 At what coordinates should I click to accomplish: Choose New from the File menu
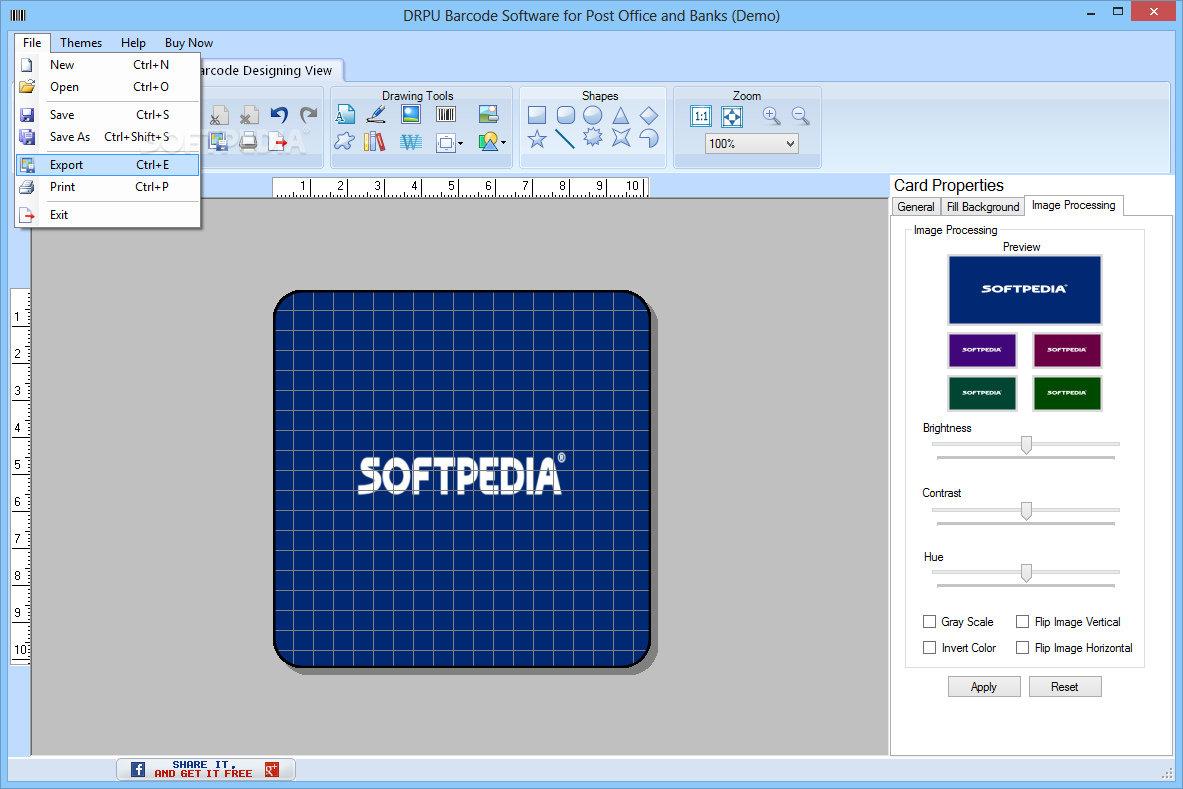(107, 65)
